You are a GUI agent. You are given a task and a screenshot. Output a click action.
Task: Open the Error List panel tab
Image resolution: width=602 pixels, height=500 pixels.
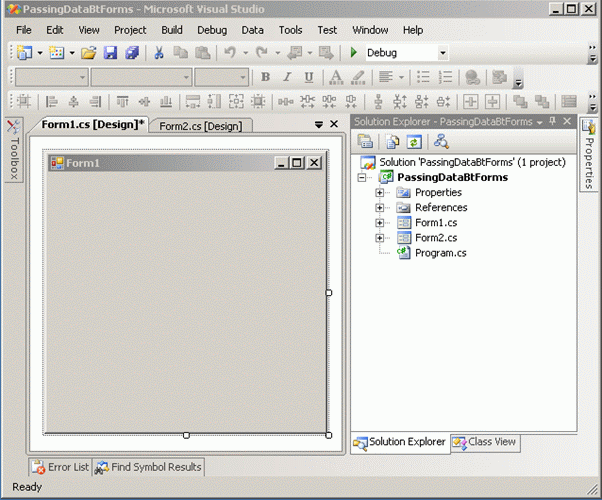click(x=61, y=467)
